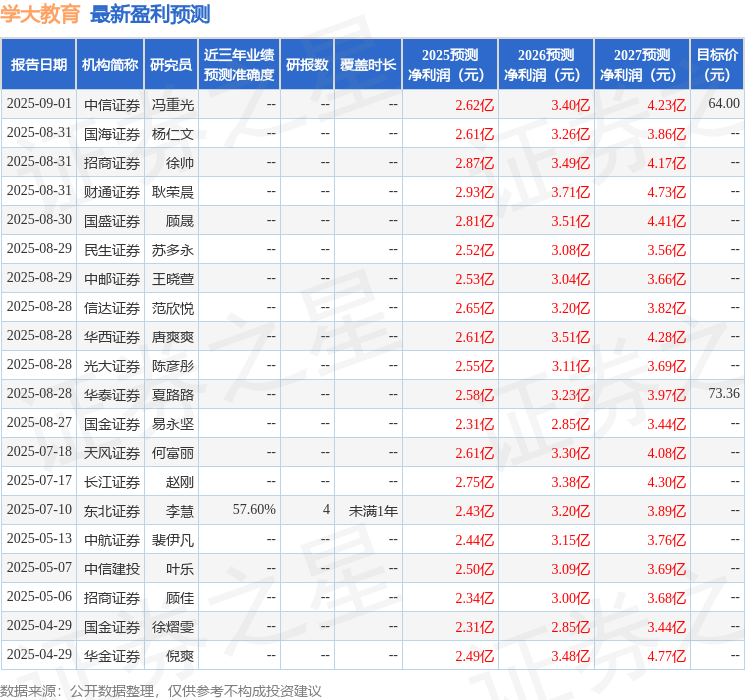Click the 覆盖时长 column header
The image size is (745, 700).
368,65
